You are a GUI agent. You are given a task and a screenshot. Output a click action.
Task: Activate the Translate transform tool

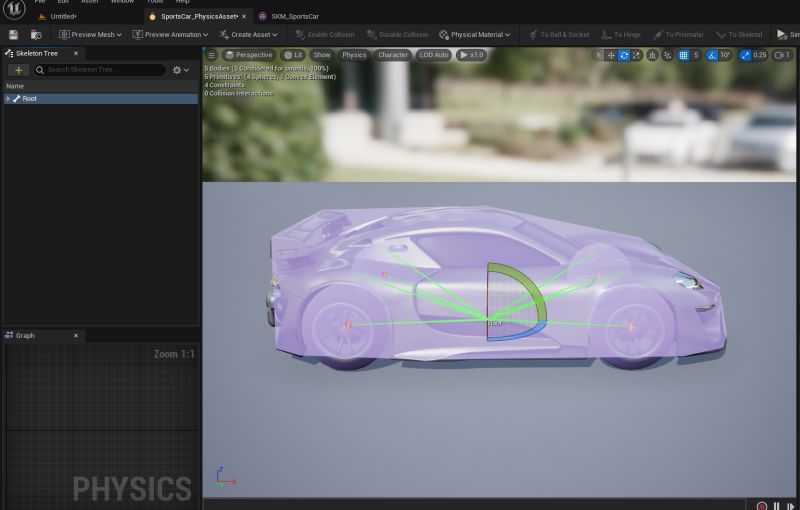[611, 55]
